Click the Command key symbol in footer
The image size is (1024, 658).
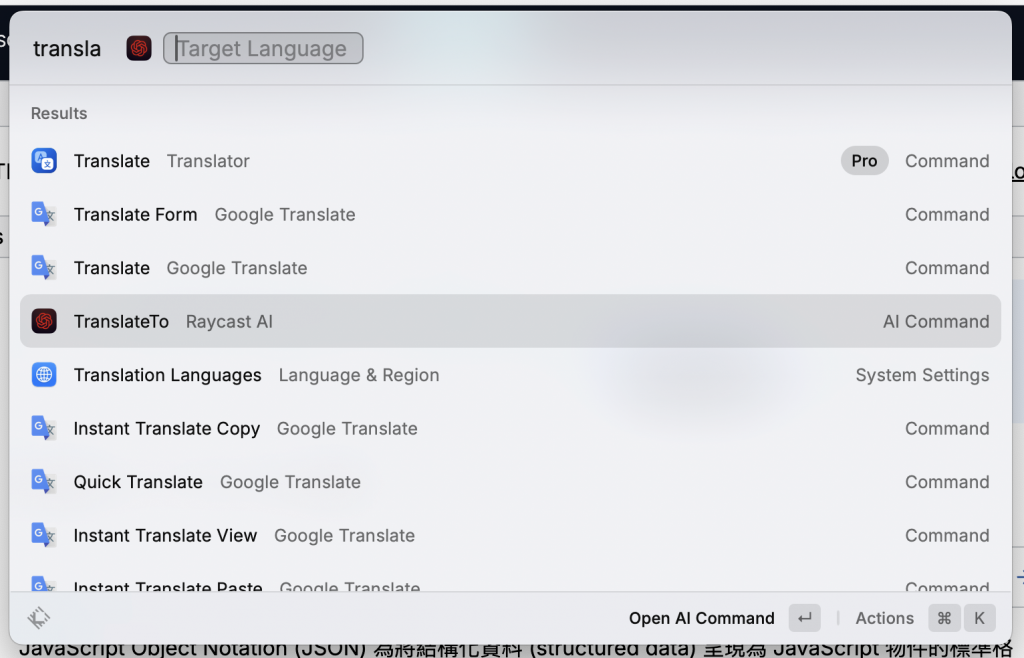click(944, 618)
